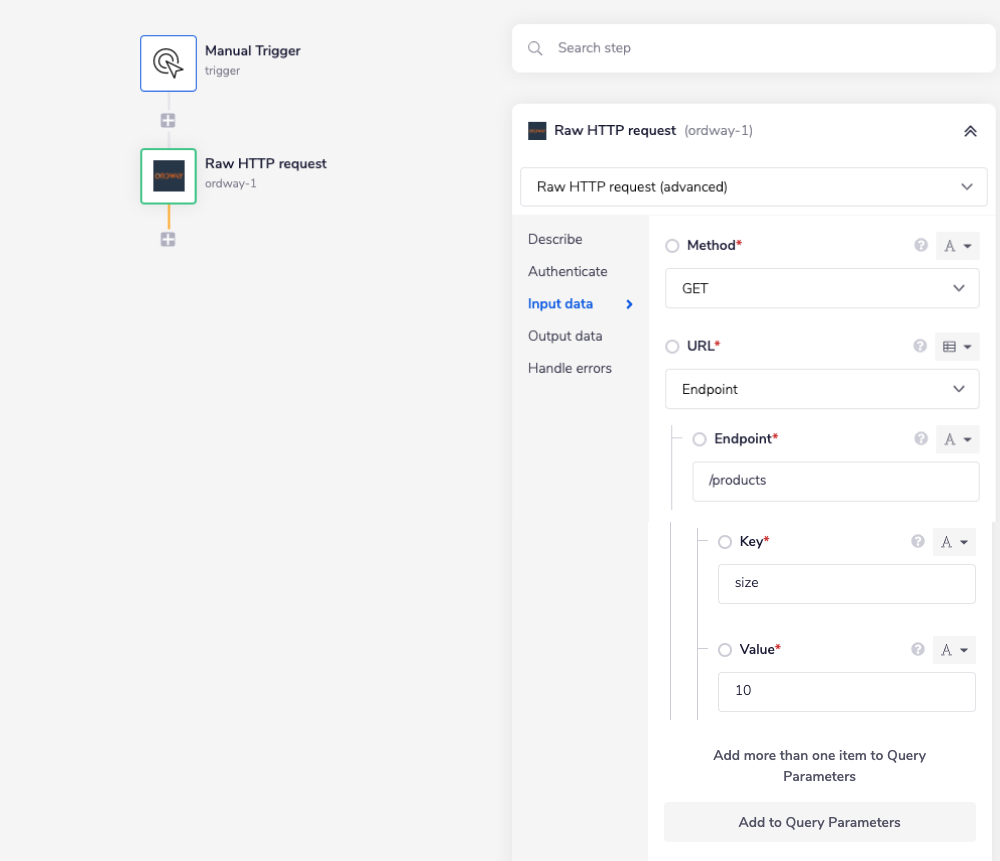Collapse the Raw HTTP request panel
This screenshot has height=861, width=1000.
coord(969,131)
